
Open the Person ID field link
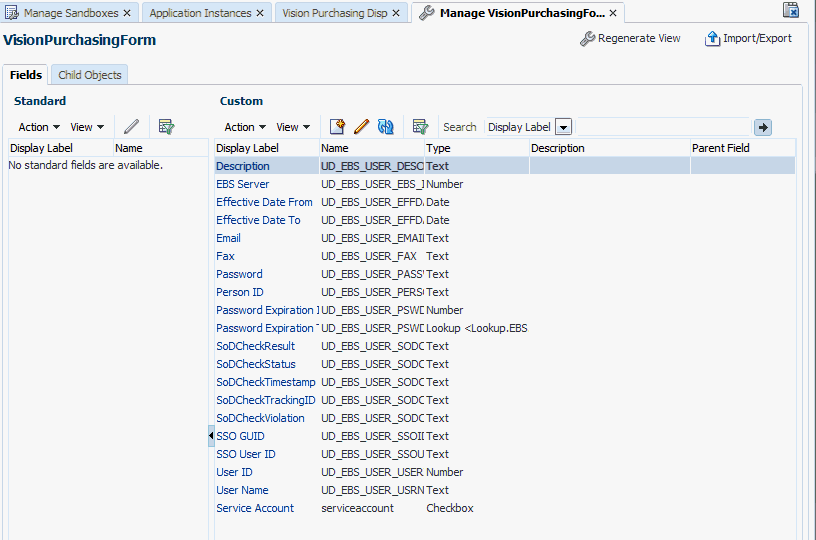point(240,292)
